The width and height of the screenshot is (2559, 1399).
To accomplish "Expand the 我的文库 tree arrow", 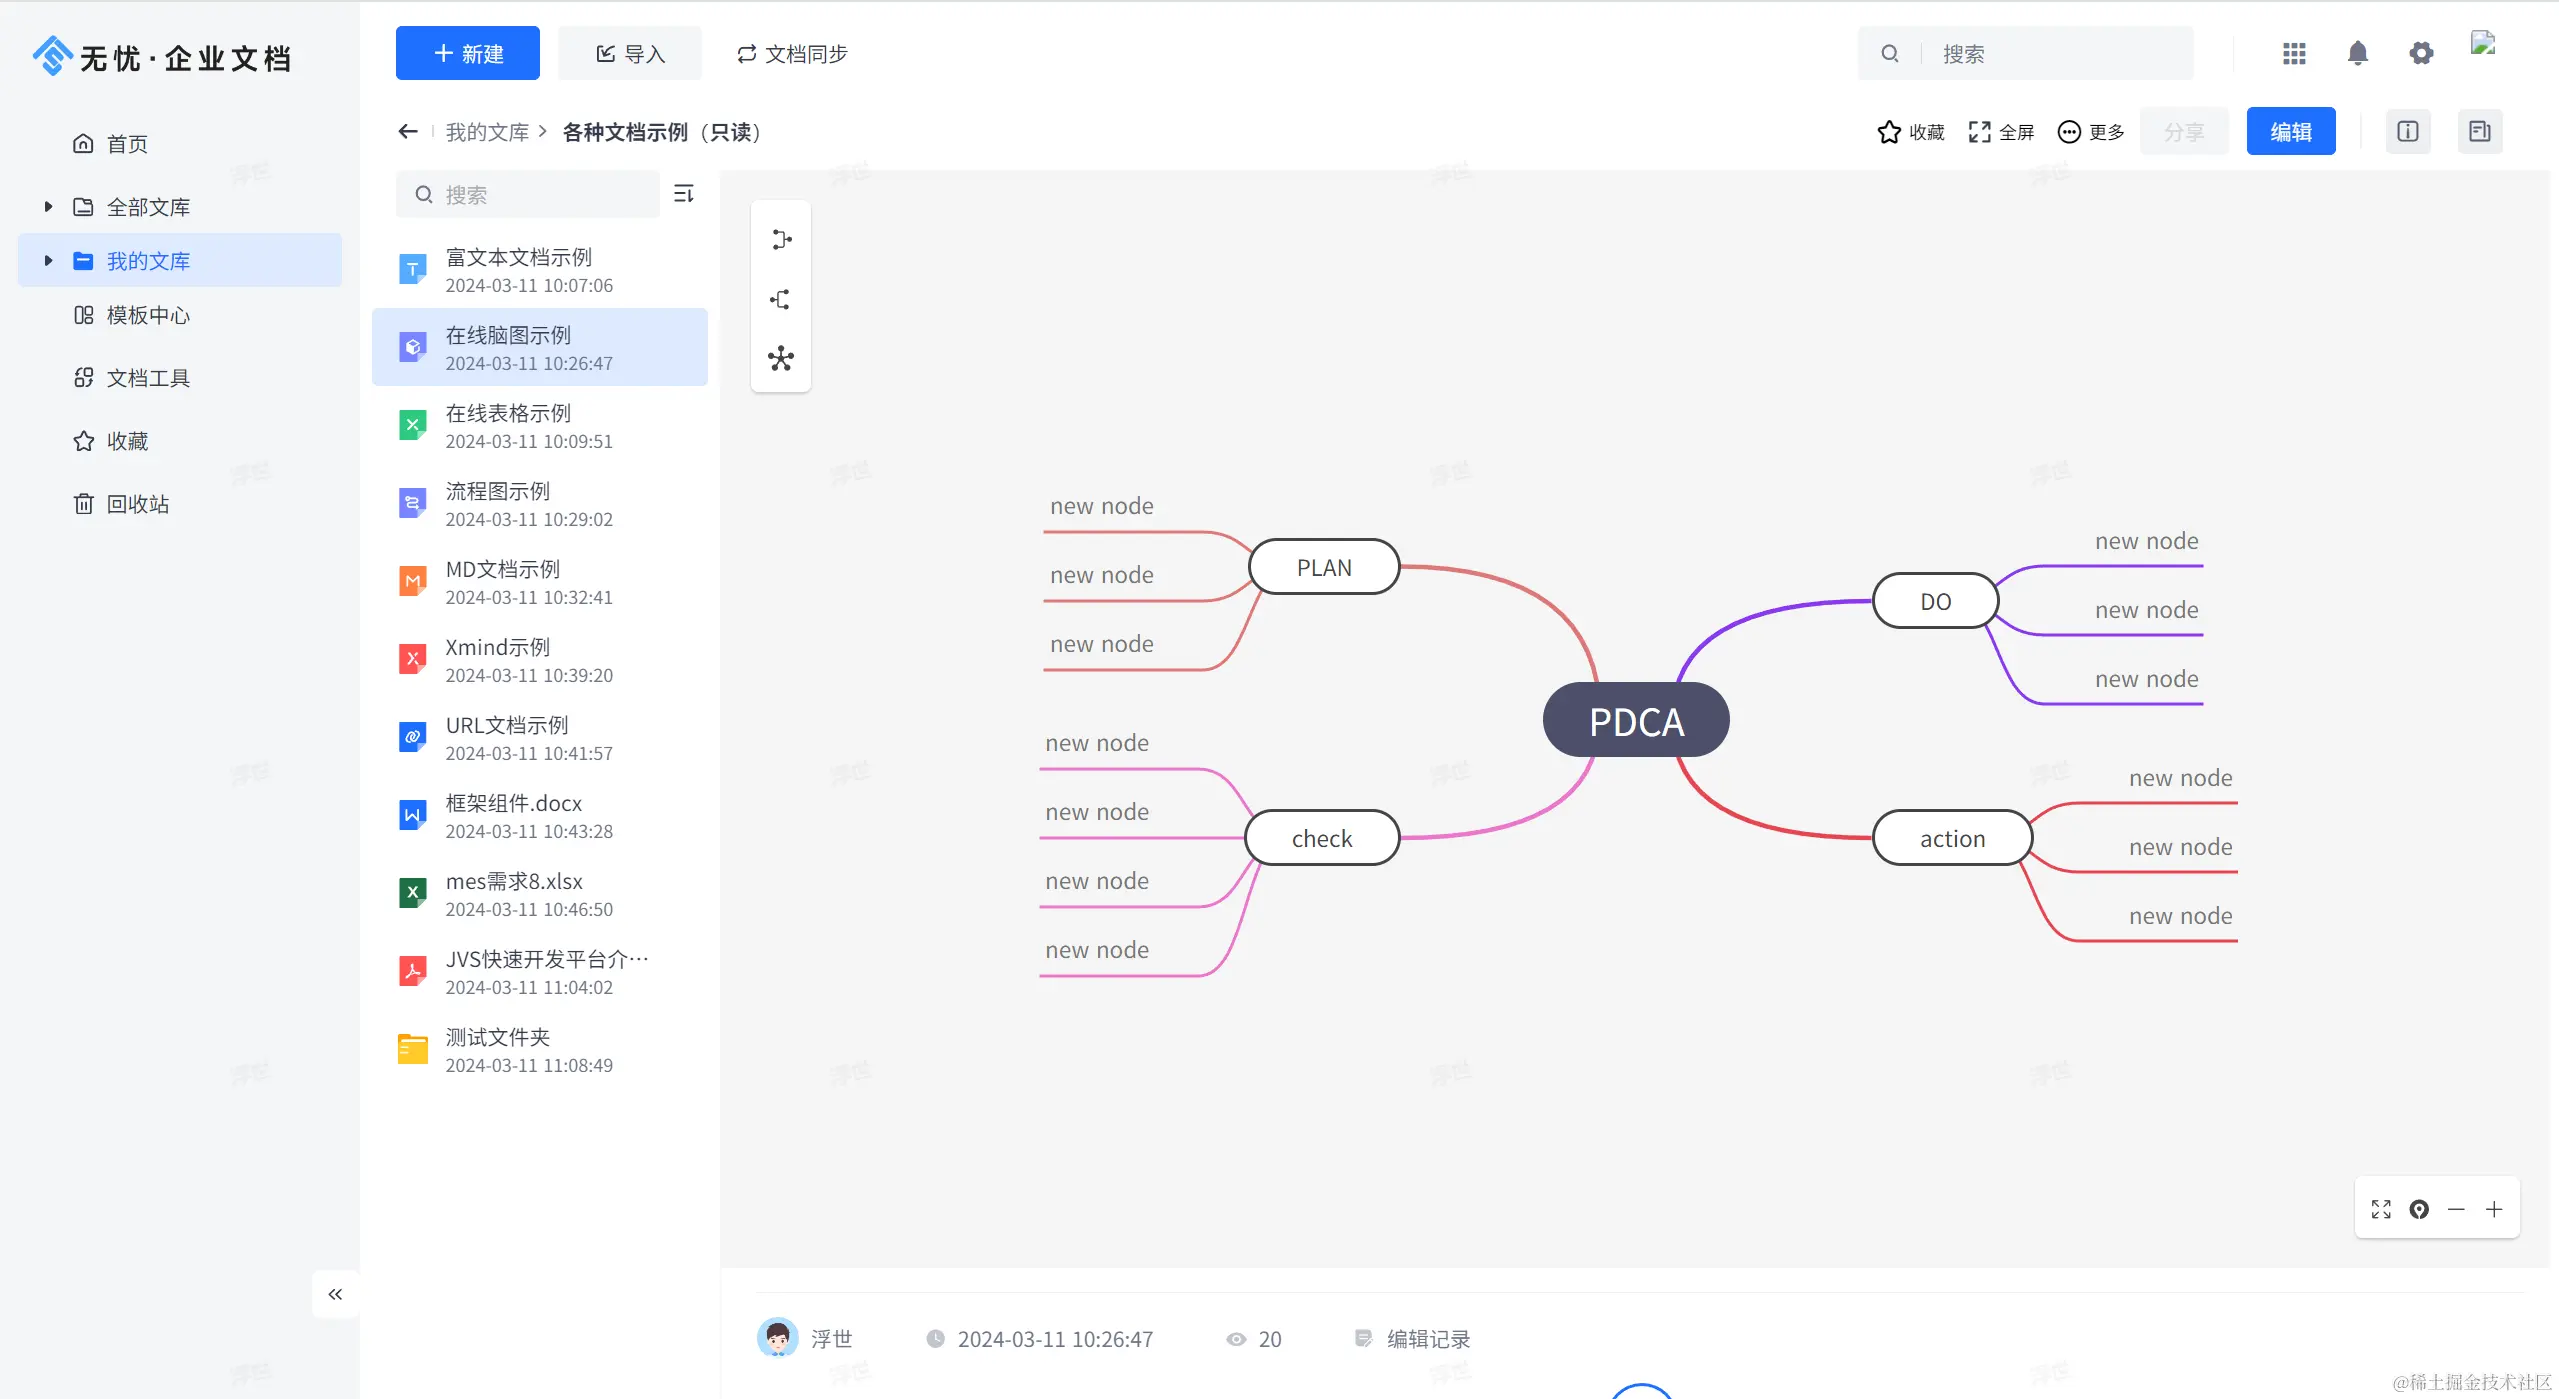I will tap(48, 261).
